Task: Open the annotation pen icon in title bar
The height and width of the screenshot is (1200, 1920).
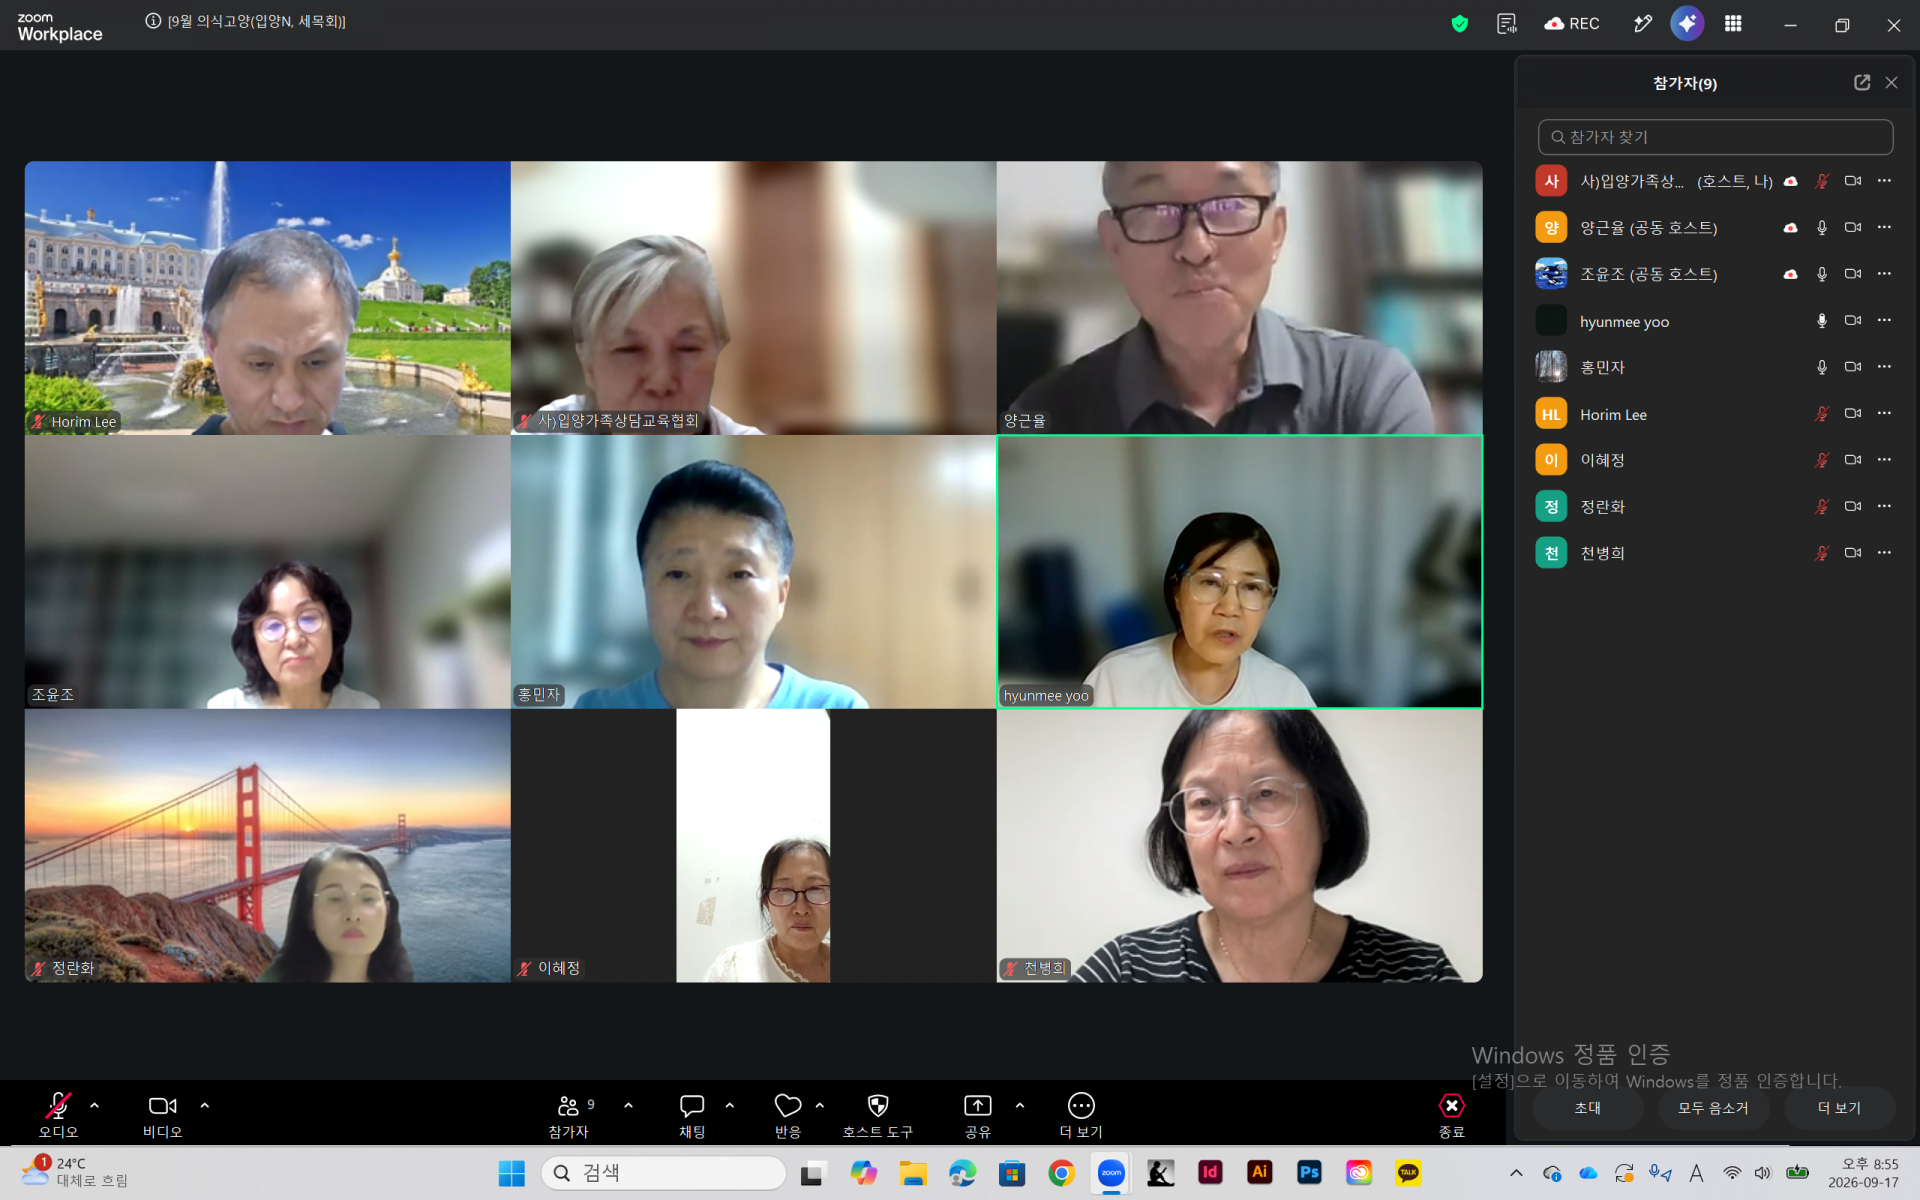Action: pos(1642,24)
